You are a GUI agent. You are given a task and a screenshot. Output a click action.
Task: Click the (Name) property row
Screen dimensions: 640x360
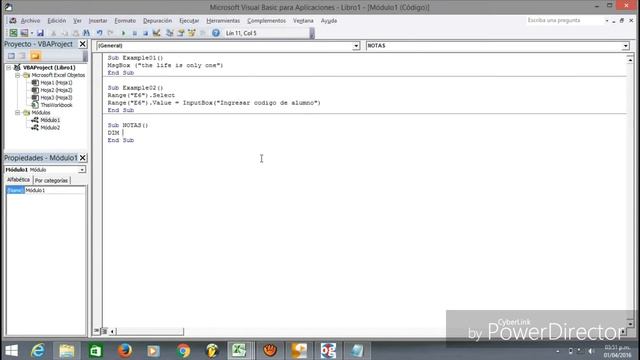[46, 190]
